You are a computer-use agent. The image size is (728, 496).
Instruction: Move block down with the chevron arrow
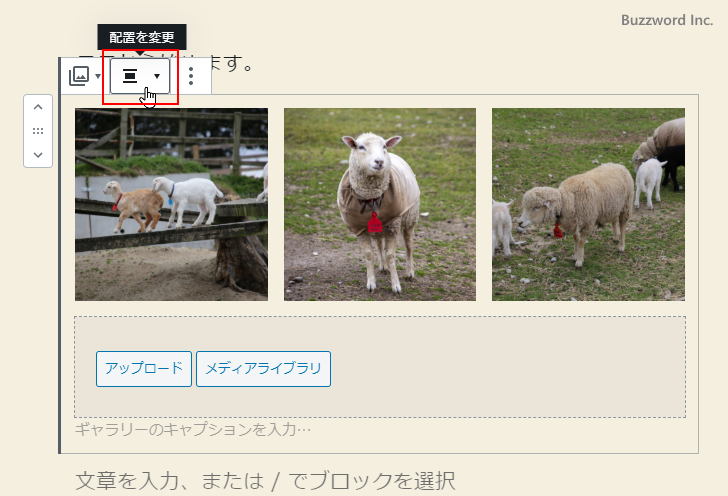click(x=38, y=155)
